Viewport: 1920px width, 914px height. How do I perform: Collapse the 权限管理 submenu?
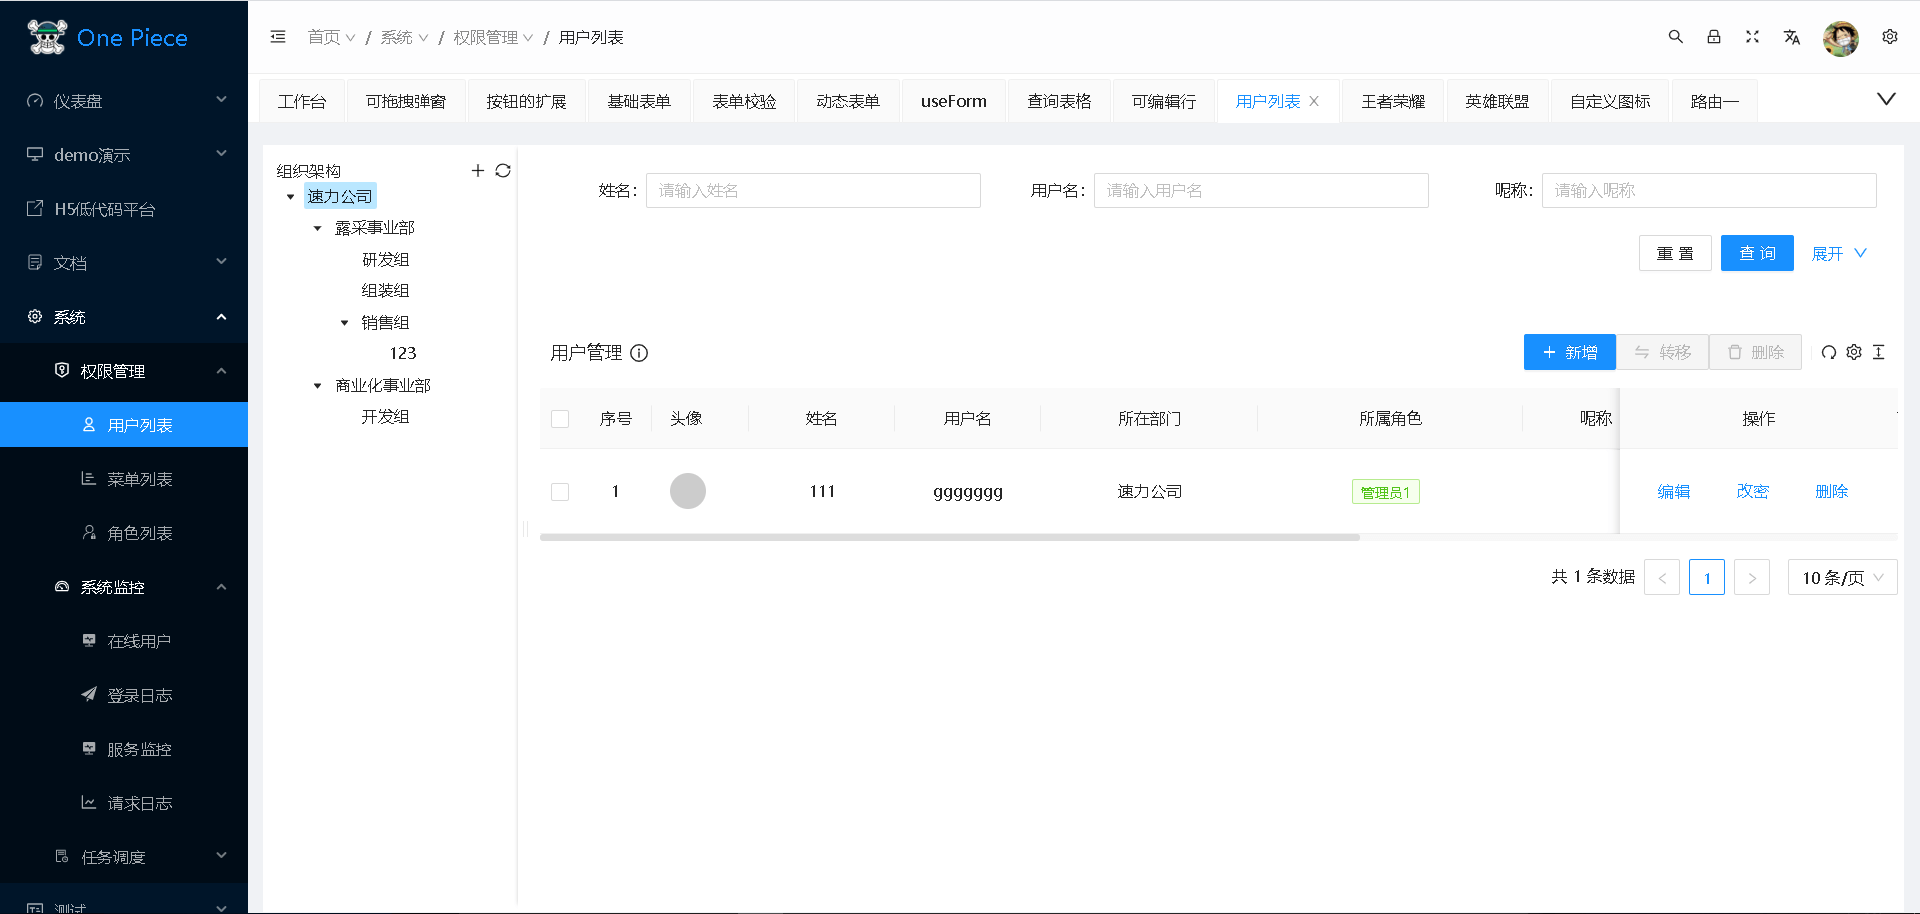(x=124, y=371)
